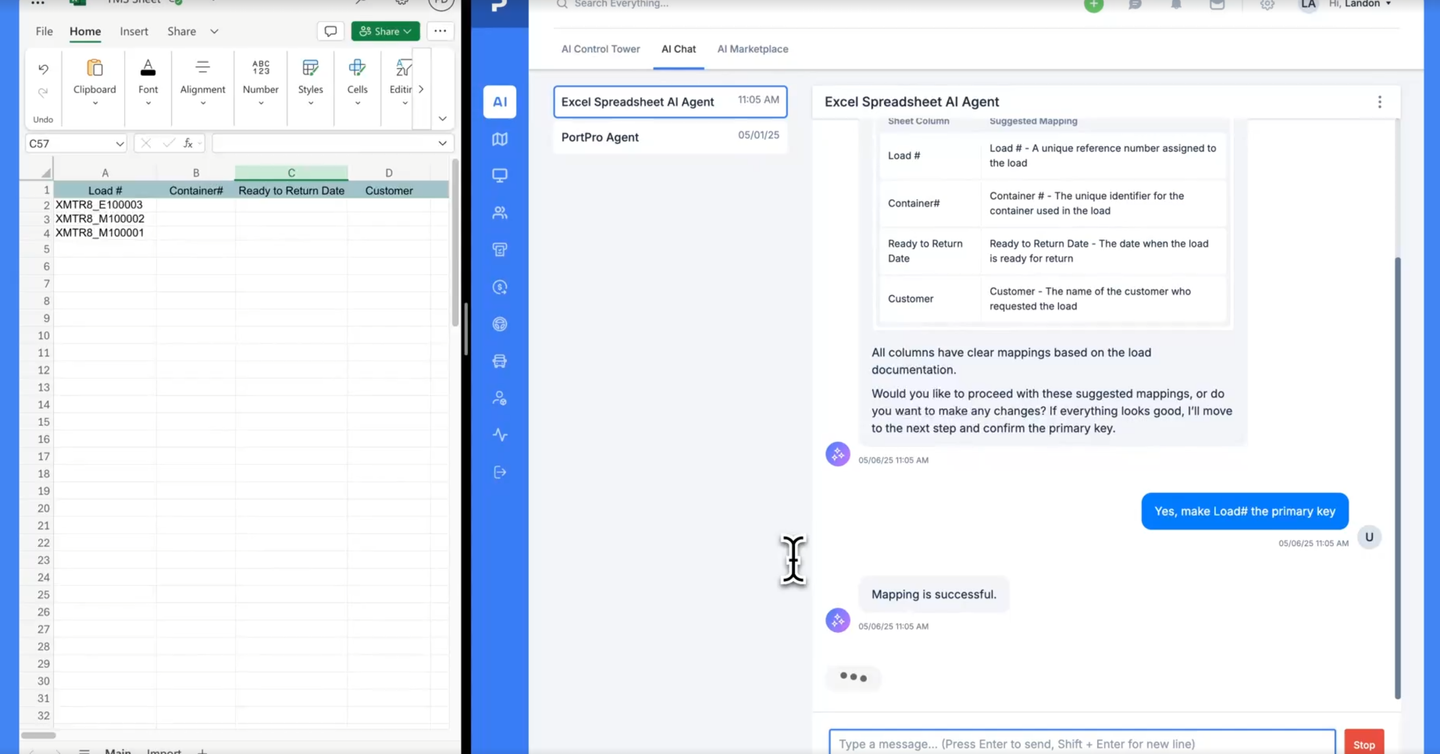Viewport: 1440px width, 754px height.
Task: Open the settings gear in PortPro header
Action: pos(1267,5)
